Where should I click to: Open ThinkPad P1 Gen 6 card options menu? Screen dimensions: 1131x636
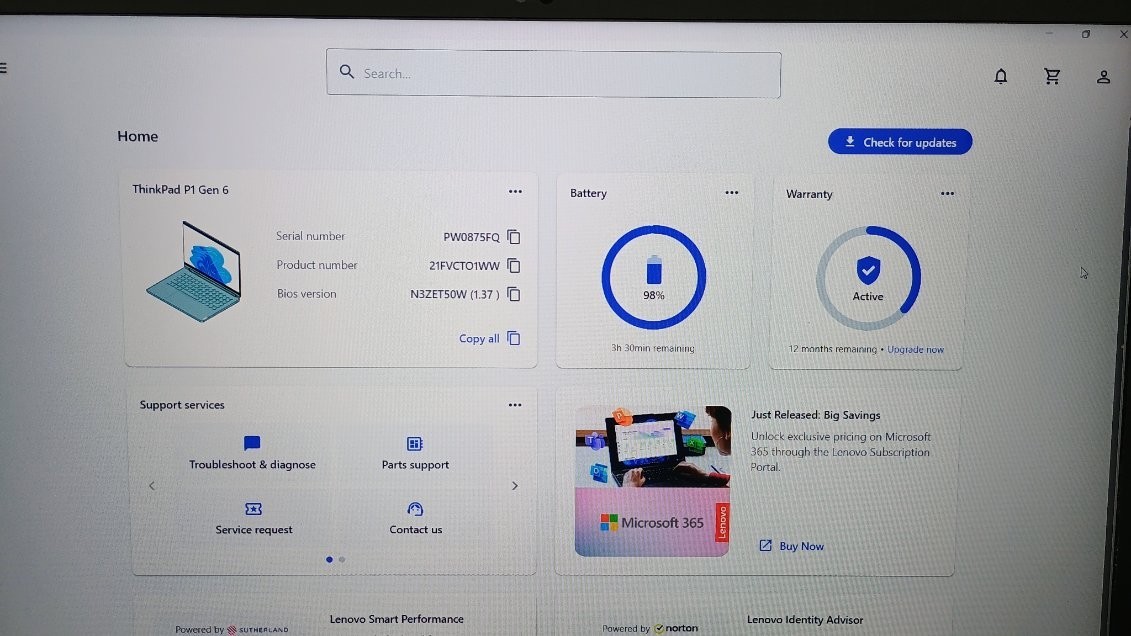coord(515,192)
